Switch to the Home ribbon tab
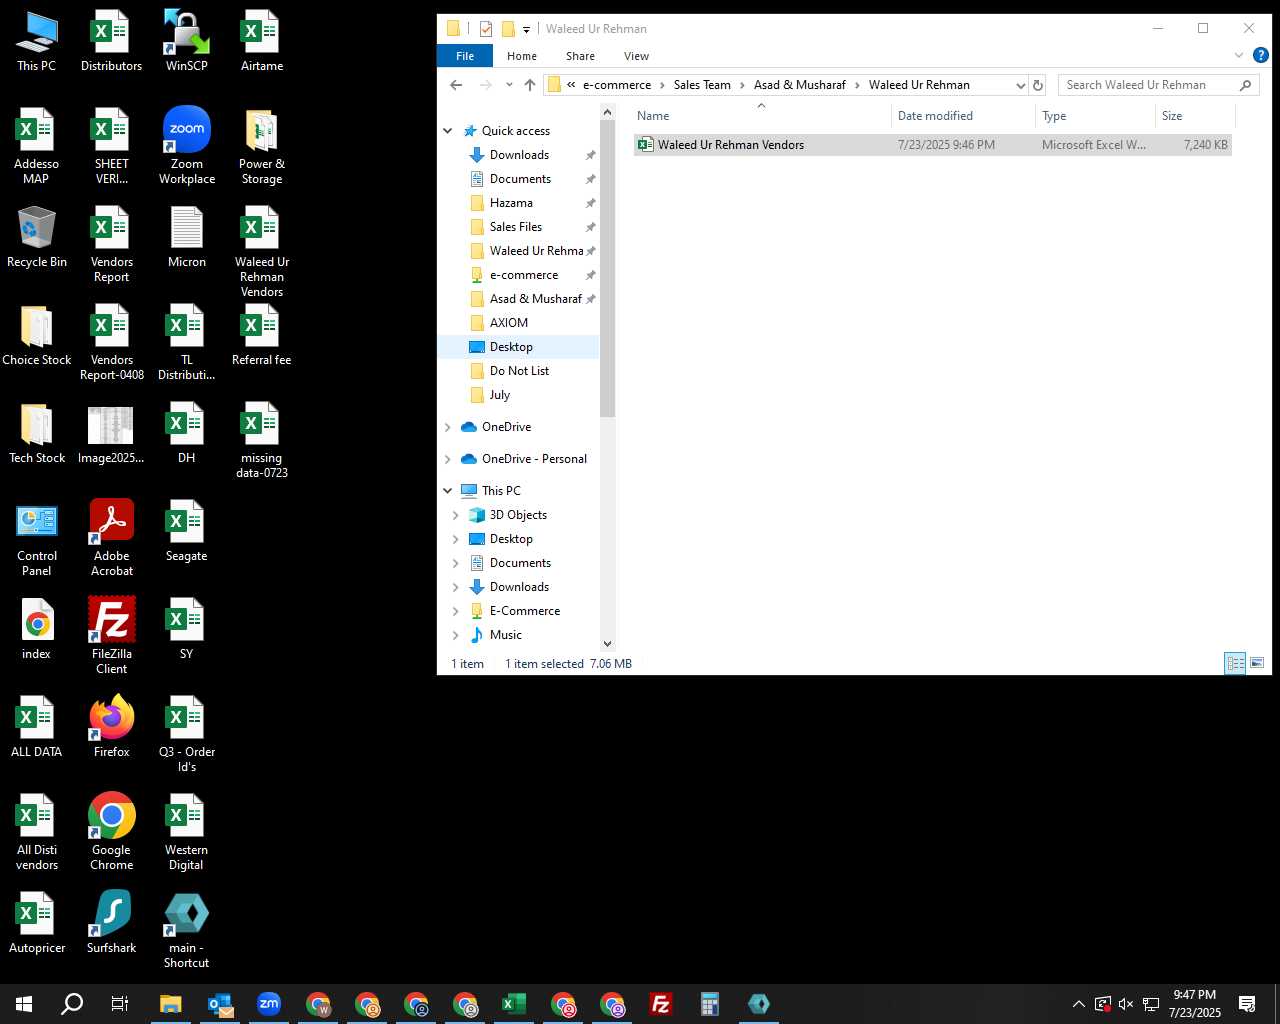Viewport: 1280px width, 1024px height. pyautogui.click(x=521, y=56)
